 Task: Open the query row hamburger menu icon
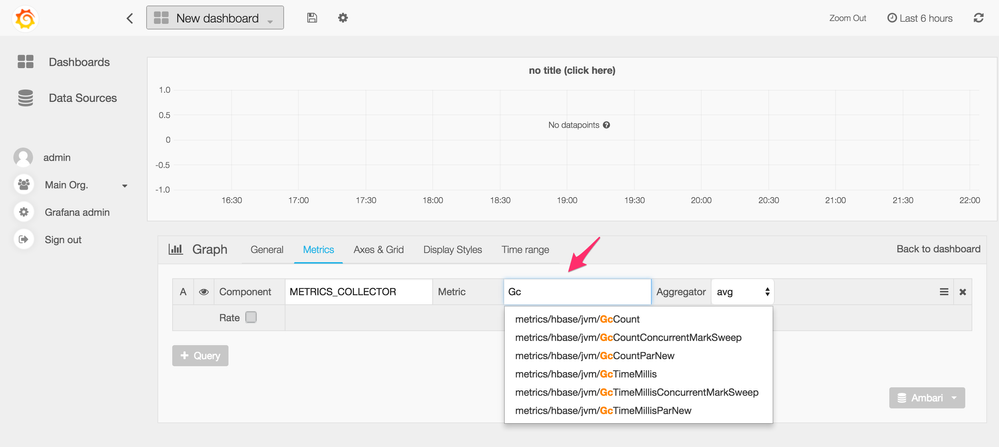pyautogui.click(x=943, y=292)
